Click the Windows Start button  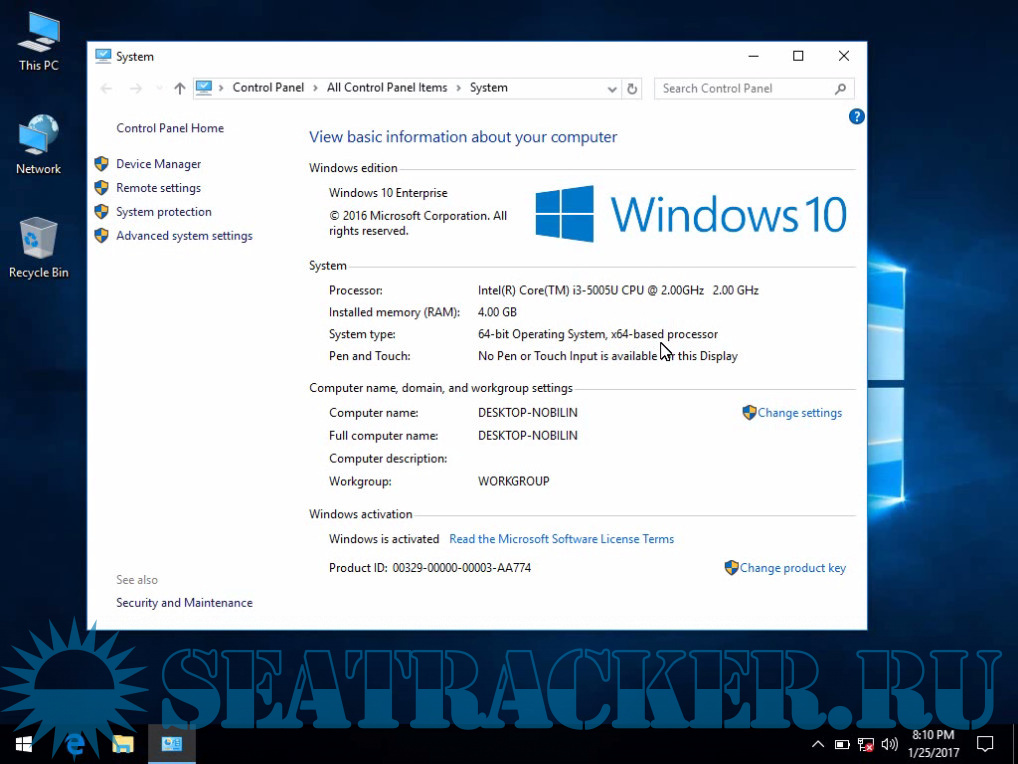coord(24,744)
